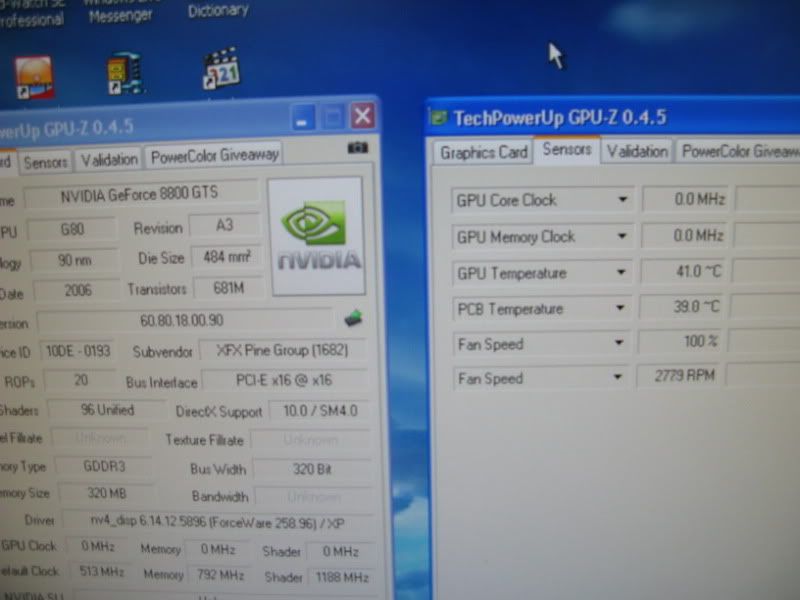The image size is (800, 600).
Task: Select Sensors tab in right GPU-Z window
Action: coord(567,150)
